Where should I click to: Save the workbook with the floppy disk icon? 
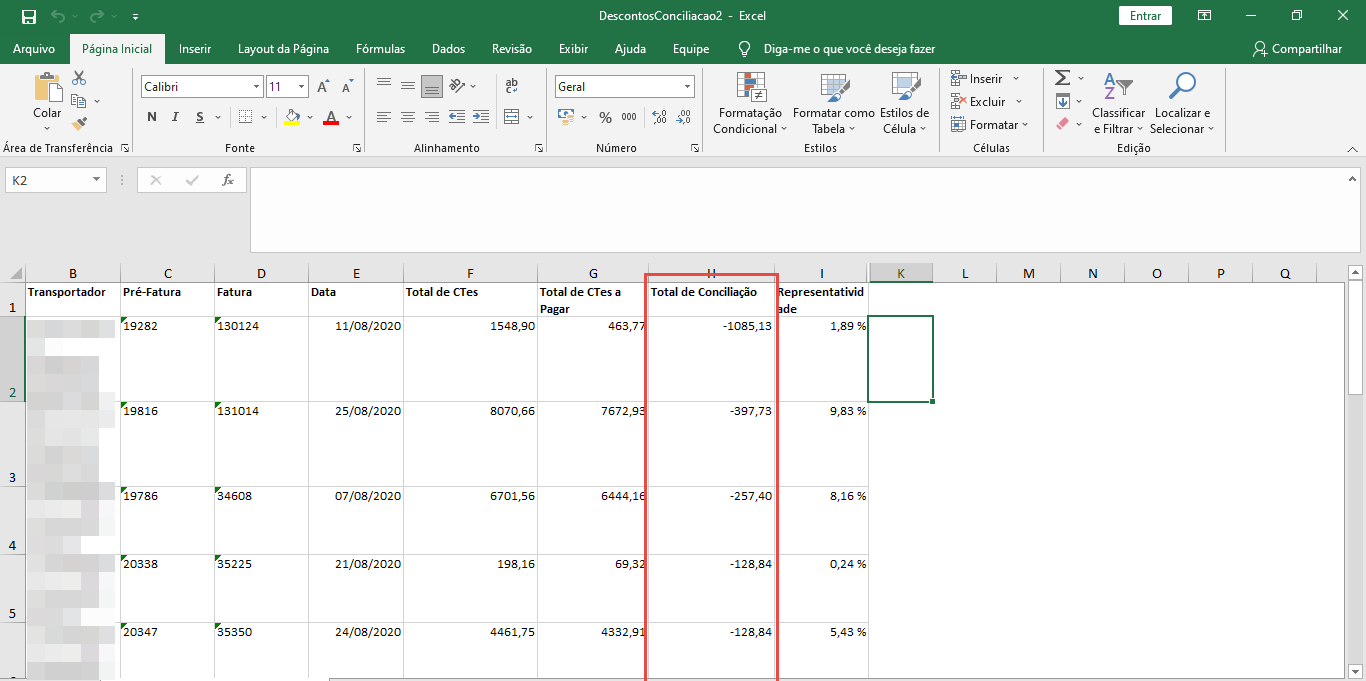[x=29, y=16]
